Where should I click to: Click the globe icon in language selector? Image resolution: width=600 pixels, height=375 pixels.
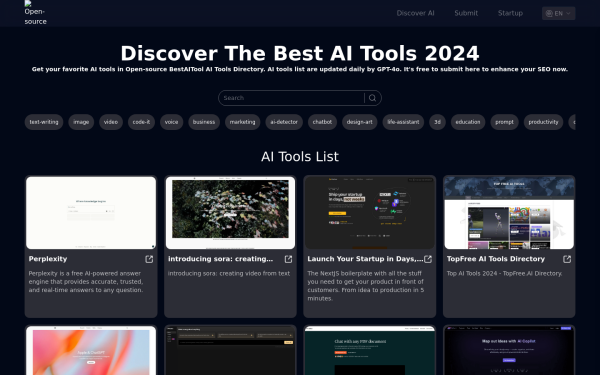coord(549,13)
